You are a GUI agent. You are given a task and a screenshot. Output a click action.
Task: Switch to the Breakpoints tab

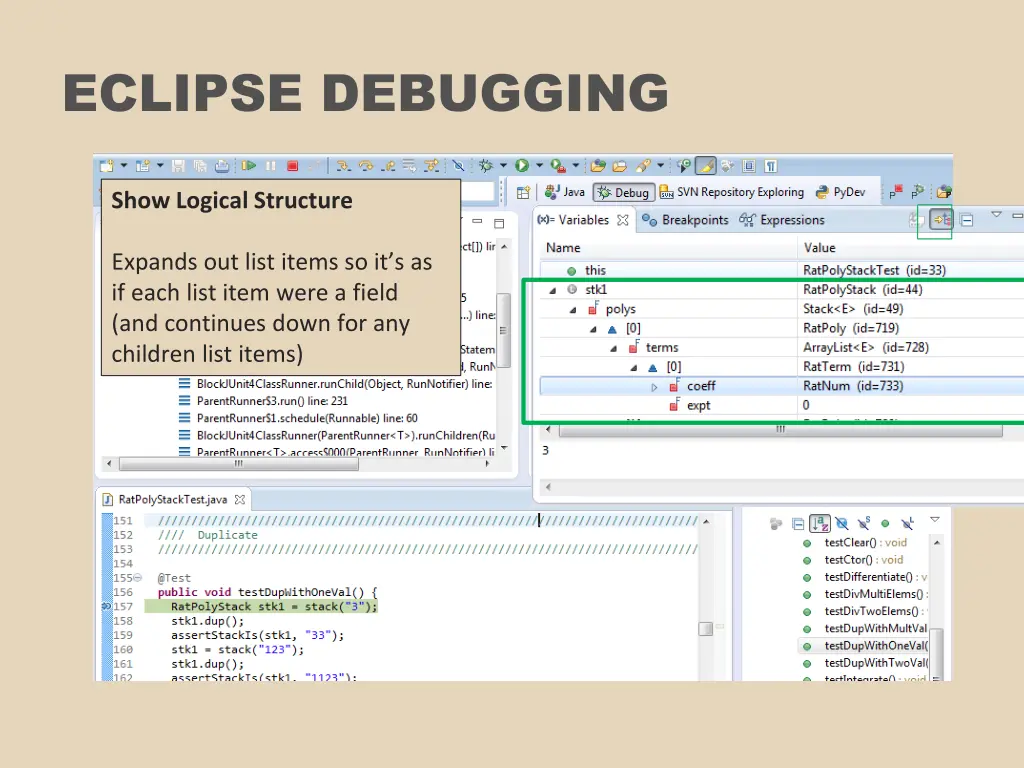693,220
